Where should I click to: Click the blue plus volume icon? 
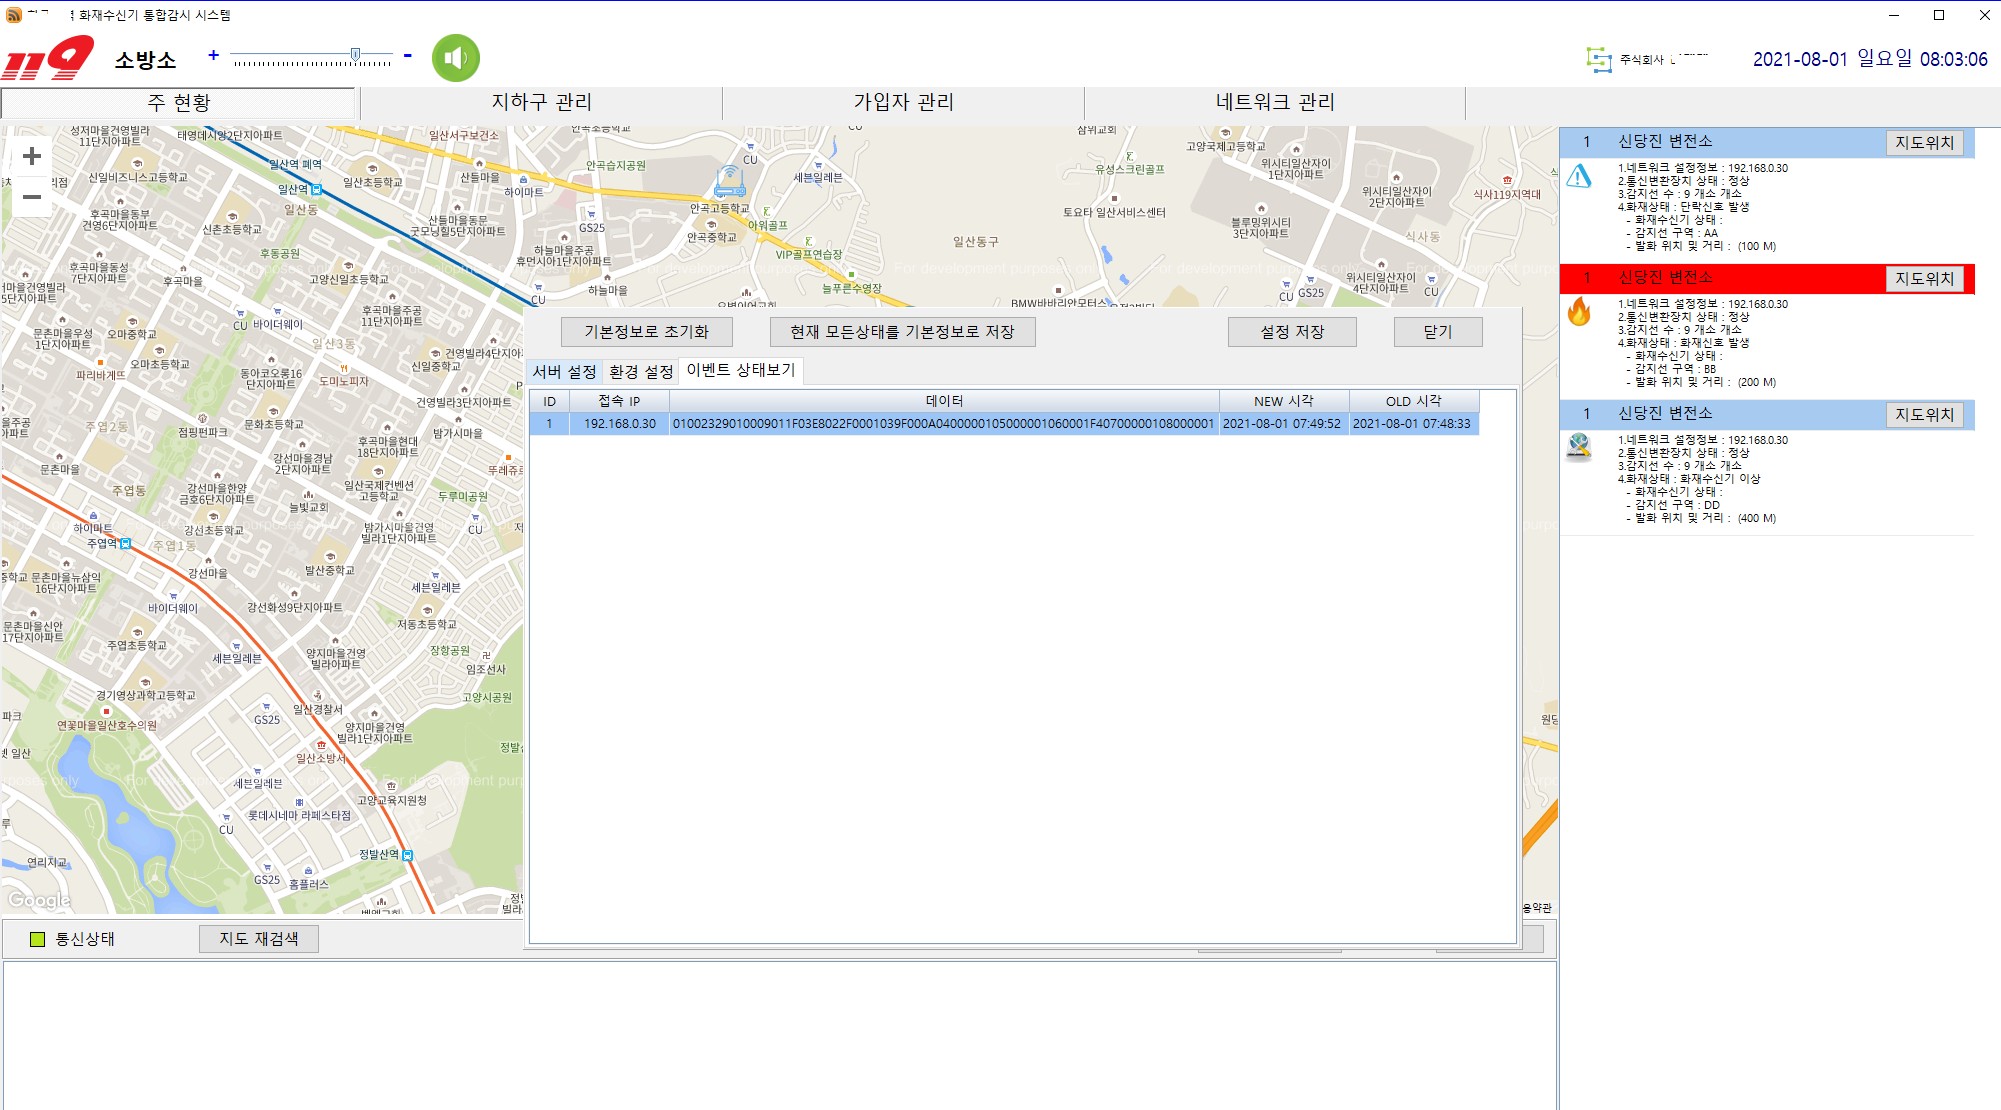[x=213, y=55]
